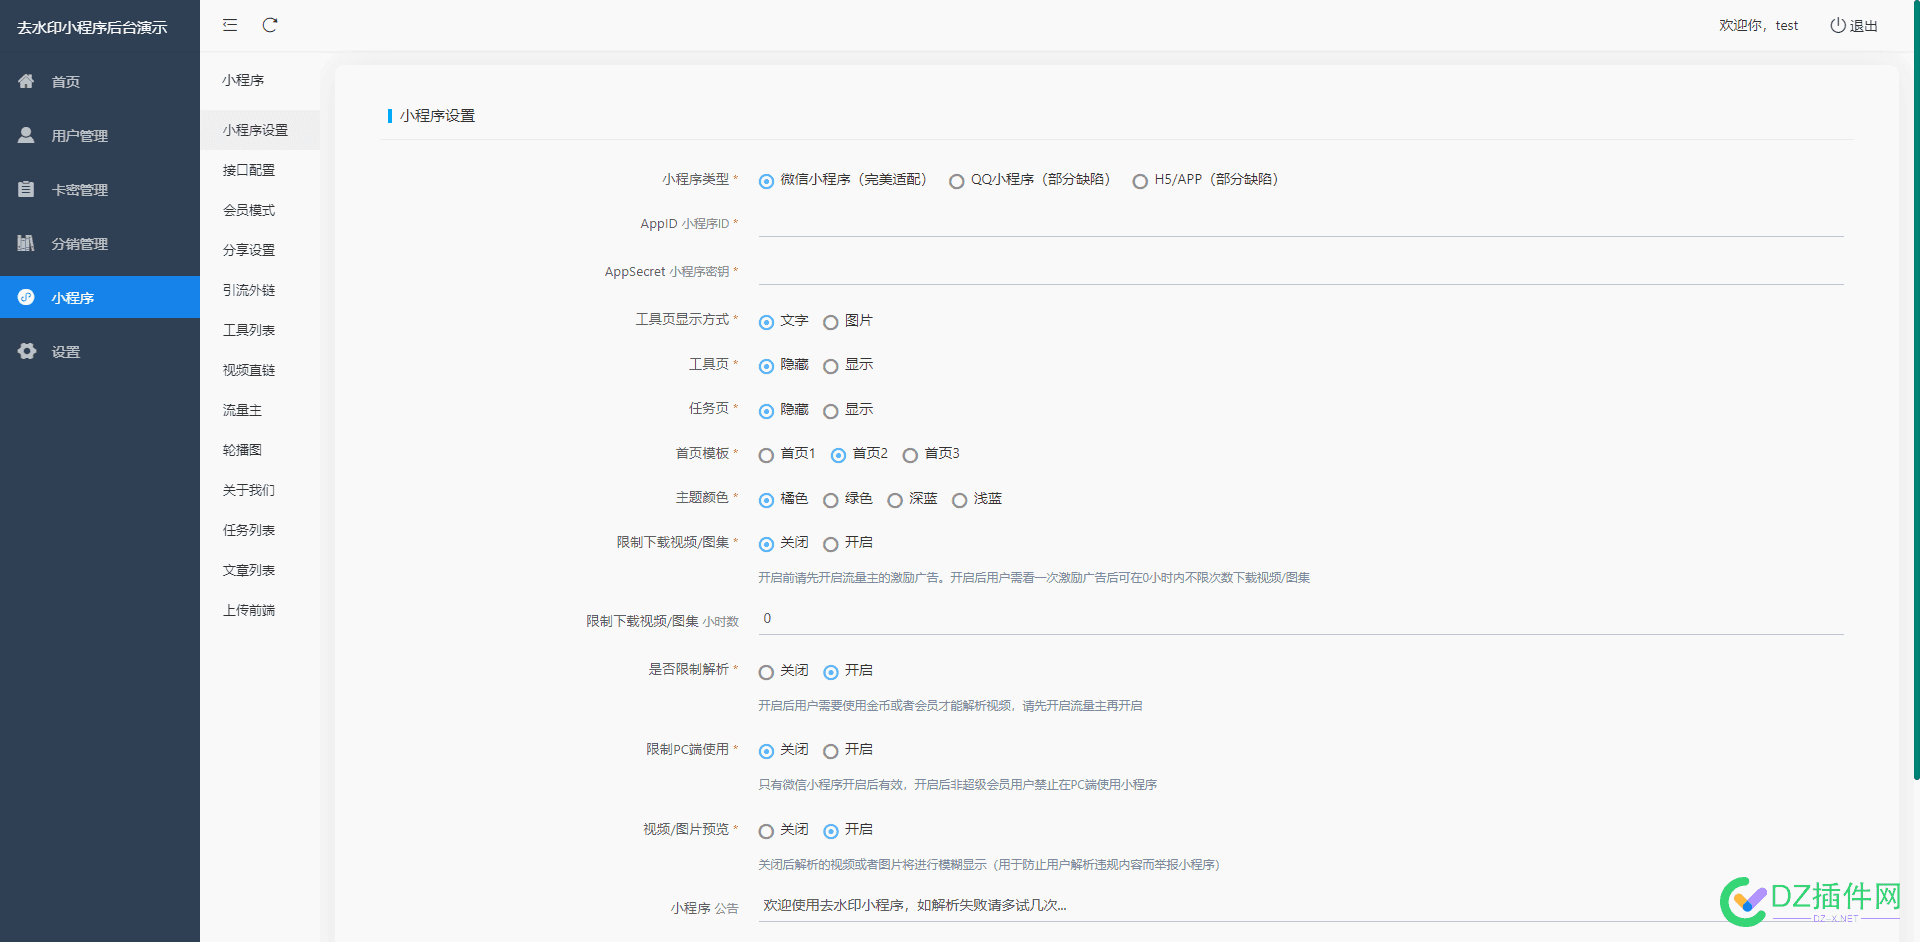
Task: Click the 去水印小程序后台演示 title
Action: click(x=92, y=27)
